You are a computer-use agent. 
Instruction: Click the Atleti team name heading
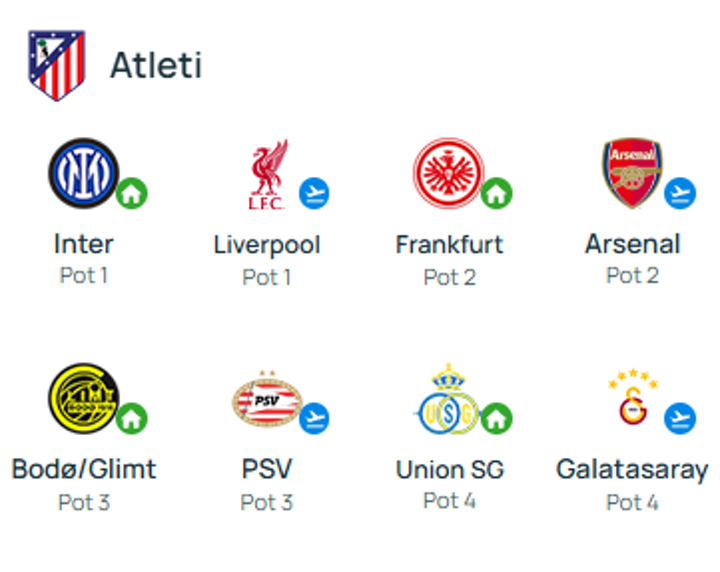click(156, 65)
